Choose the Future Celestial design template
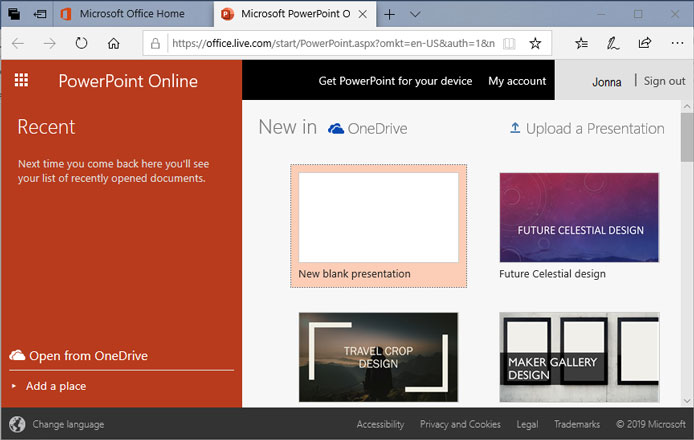This screenshot has width=694, height=440. point(579,217)
